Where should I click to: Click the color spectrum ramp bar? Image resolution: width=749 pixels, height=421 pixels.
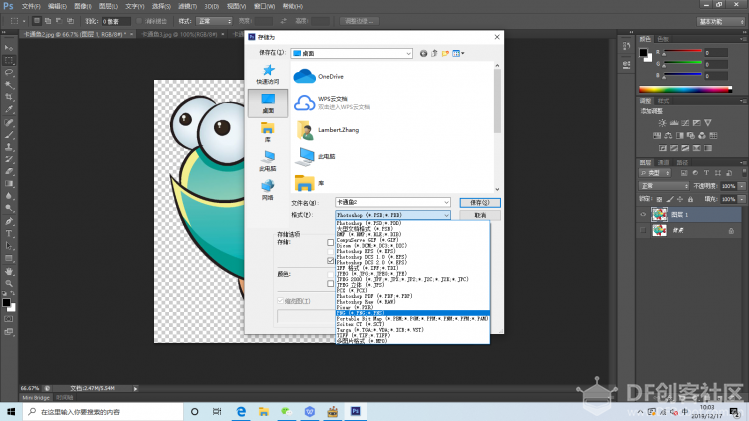coord(685,89)
